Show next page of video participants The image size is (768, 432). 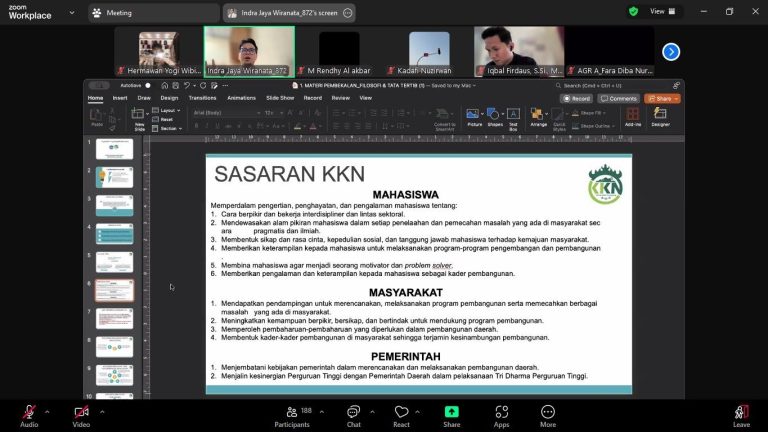click(x=671, y=51)
